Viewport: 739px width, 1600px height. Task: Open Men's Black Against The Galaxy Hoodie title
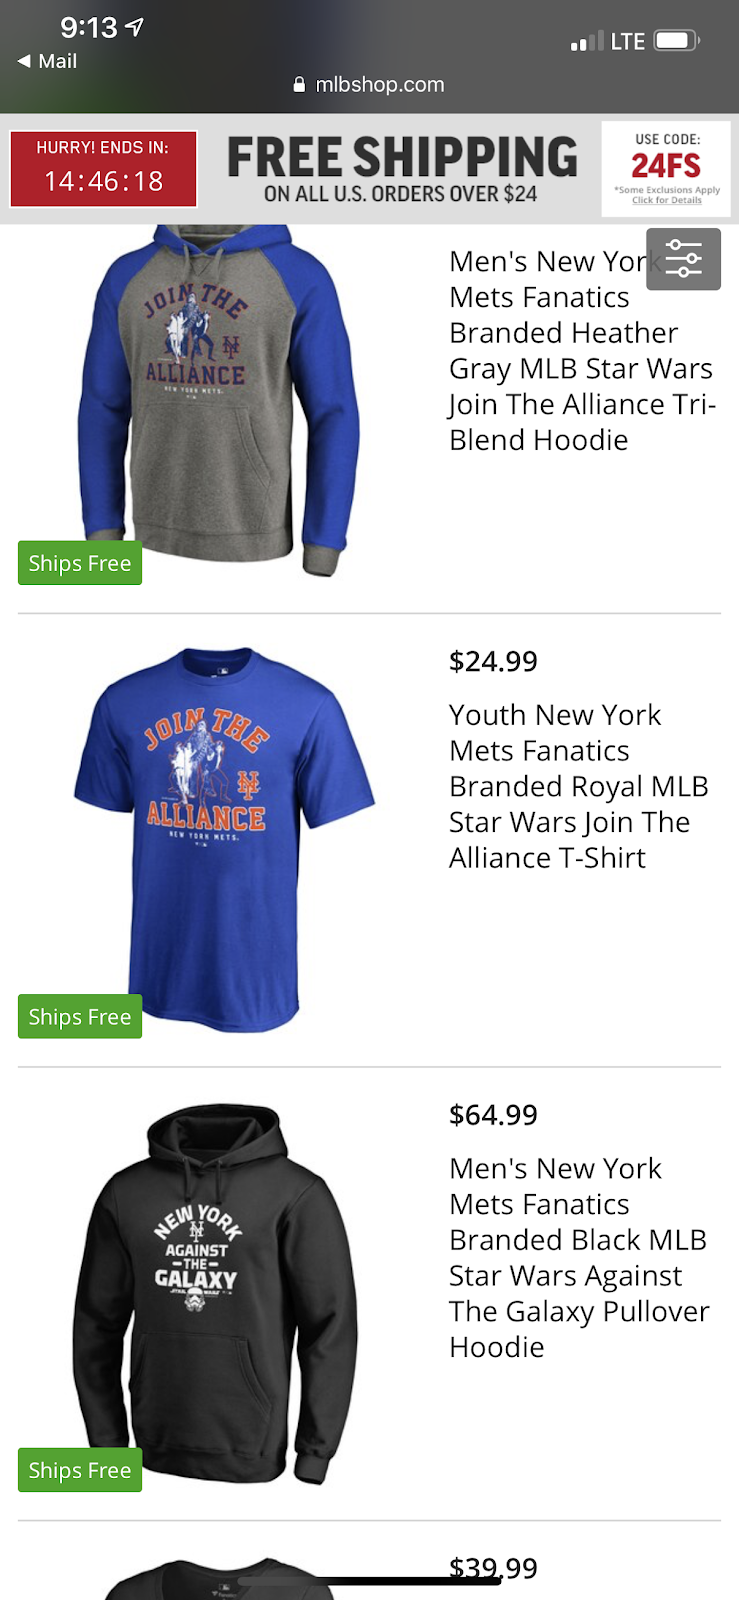[x=579, y=1257]
